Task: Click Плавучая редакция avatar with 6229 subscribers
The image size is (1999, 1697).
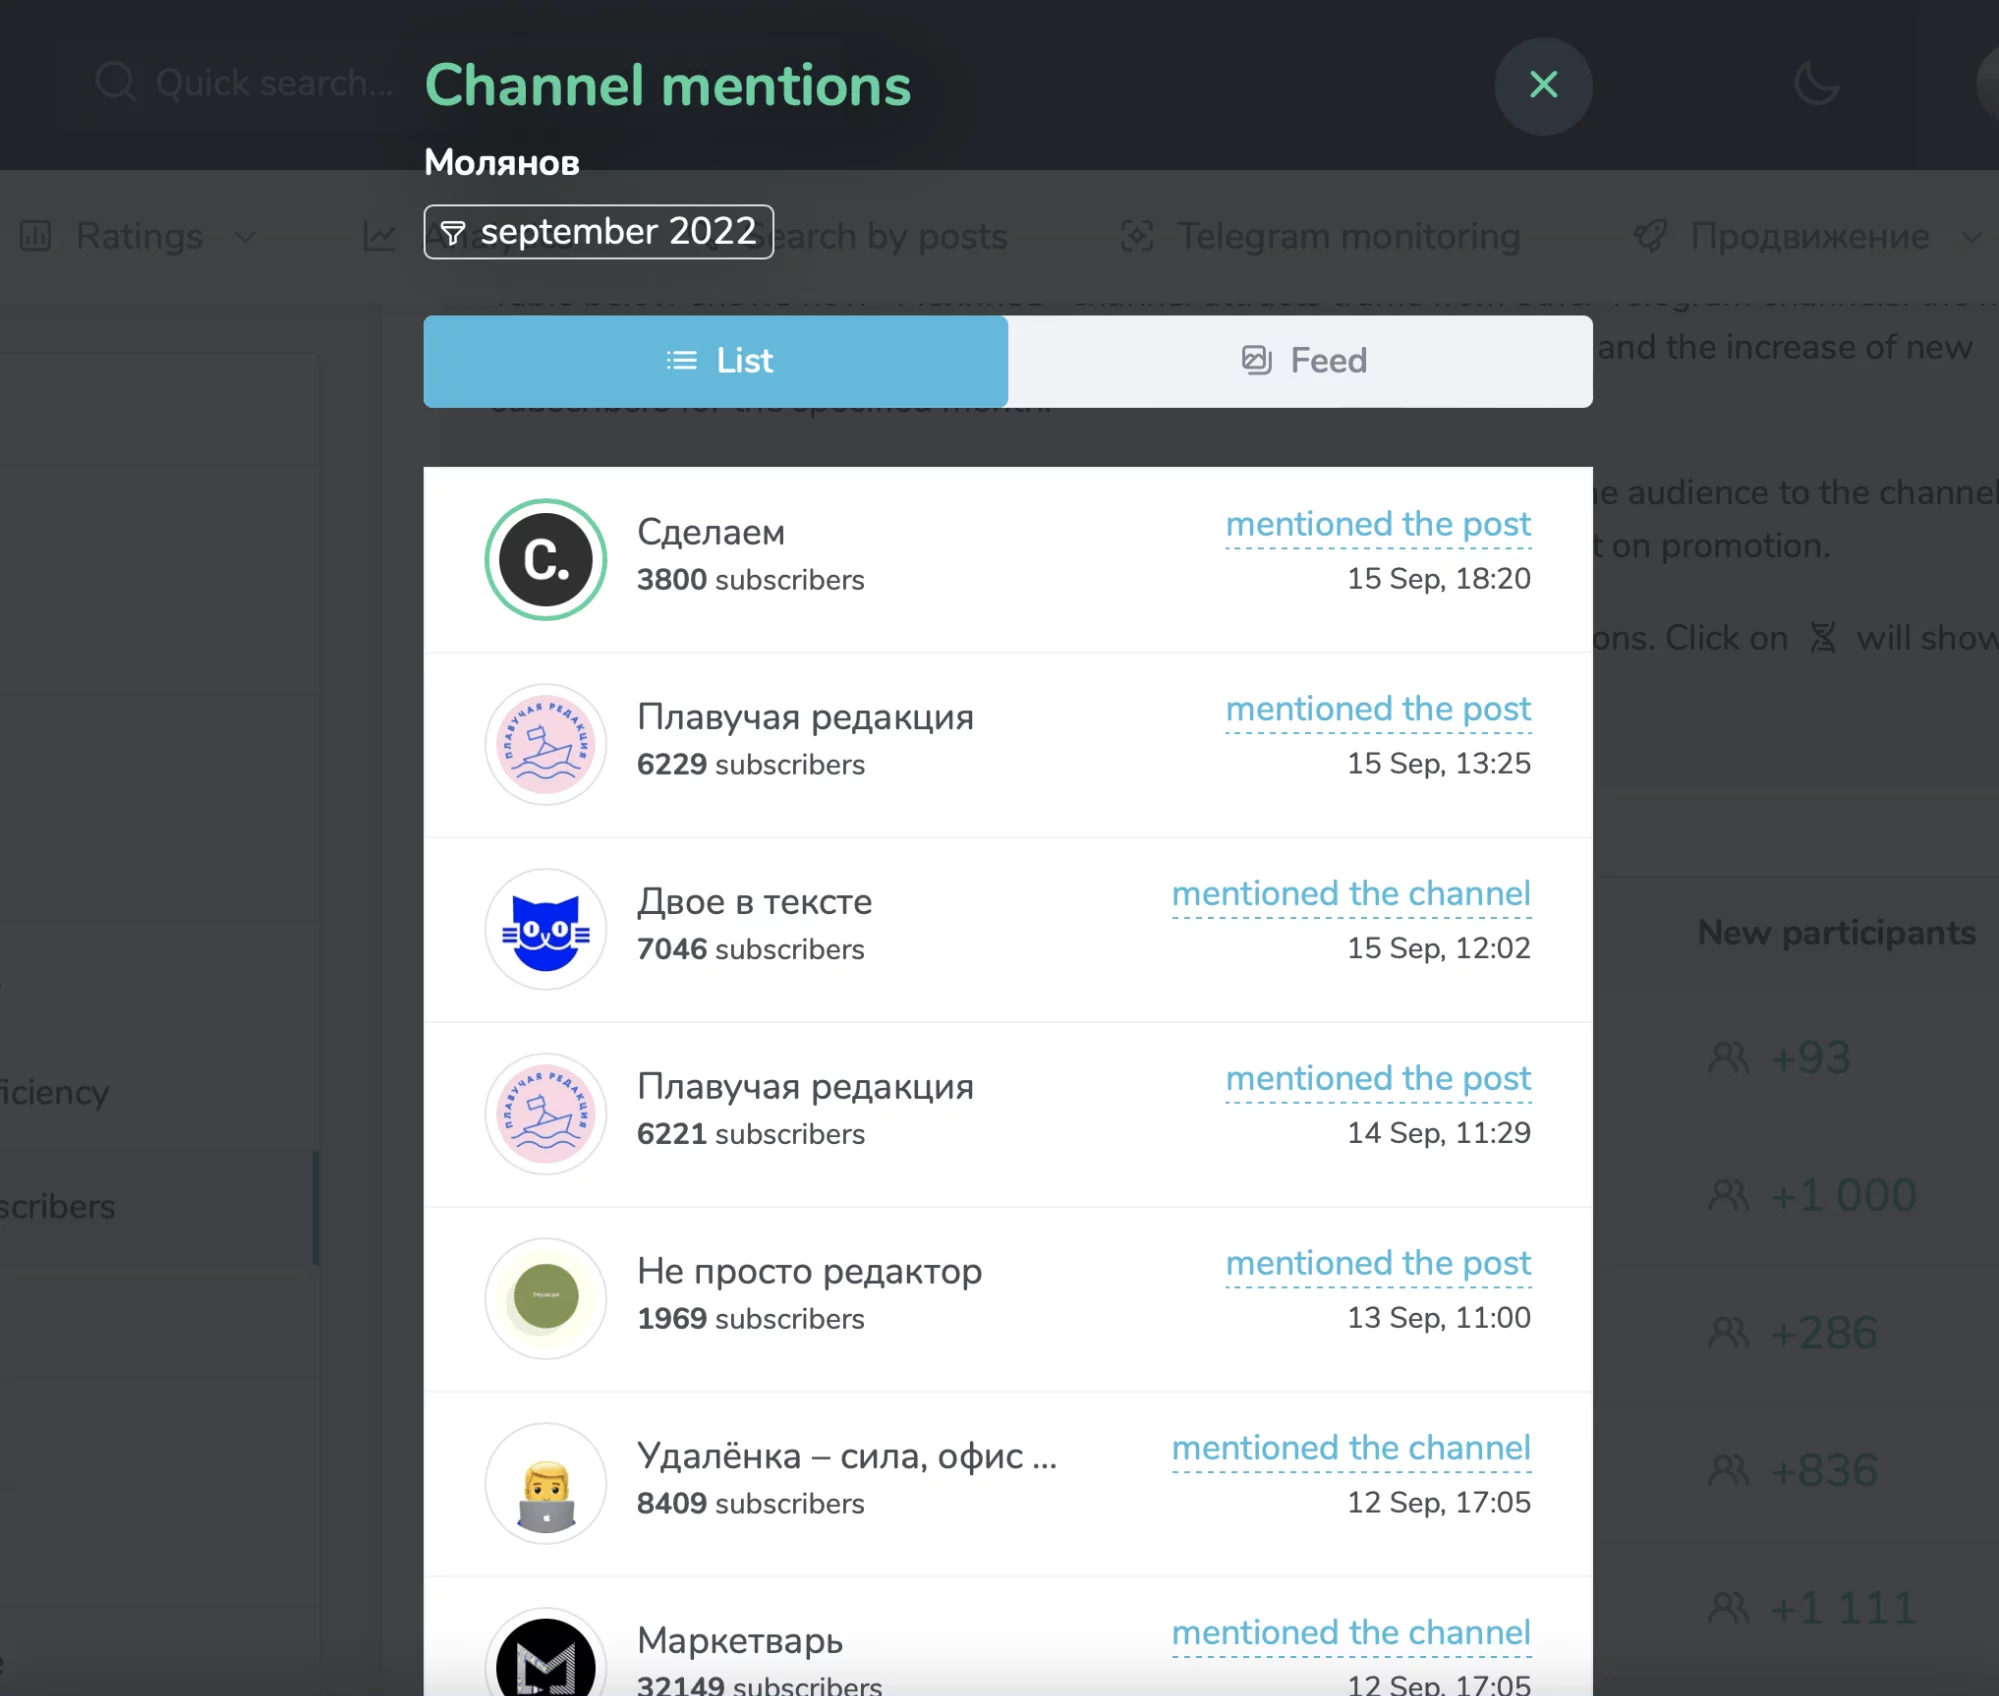Action: pos(546,745)
